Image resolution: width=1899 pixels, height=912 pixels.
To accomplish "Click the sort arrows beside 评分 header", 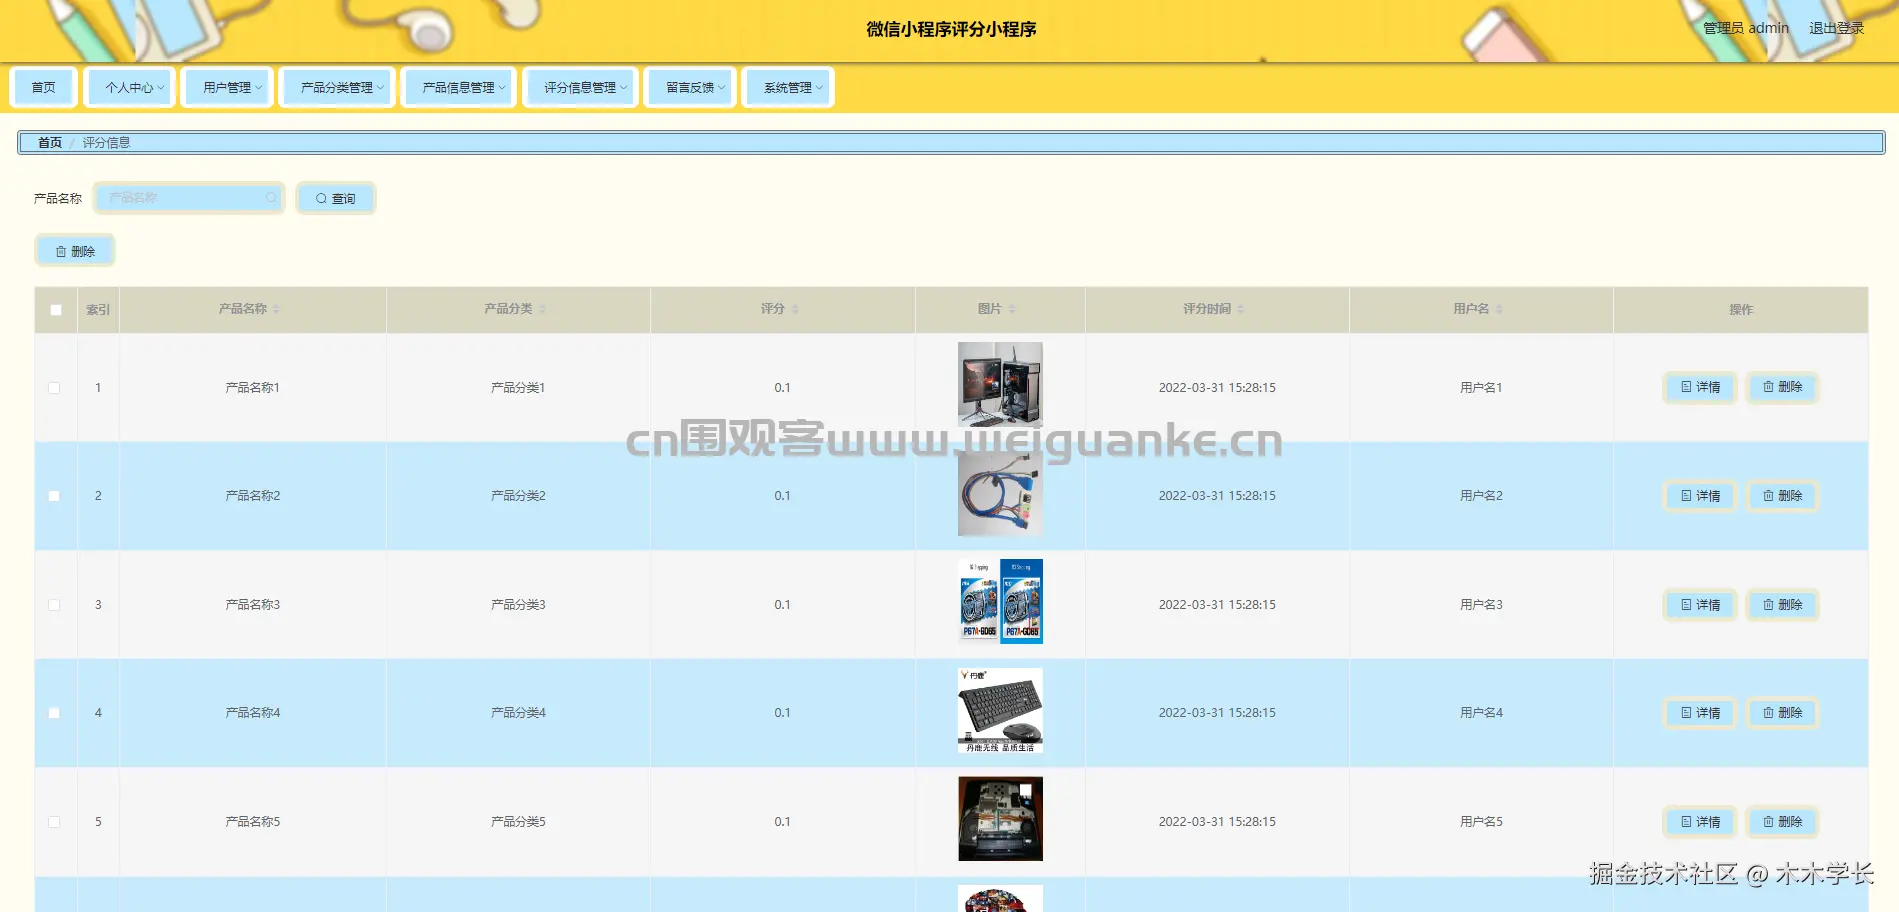I will 795,309.
